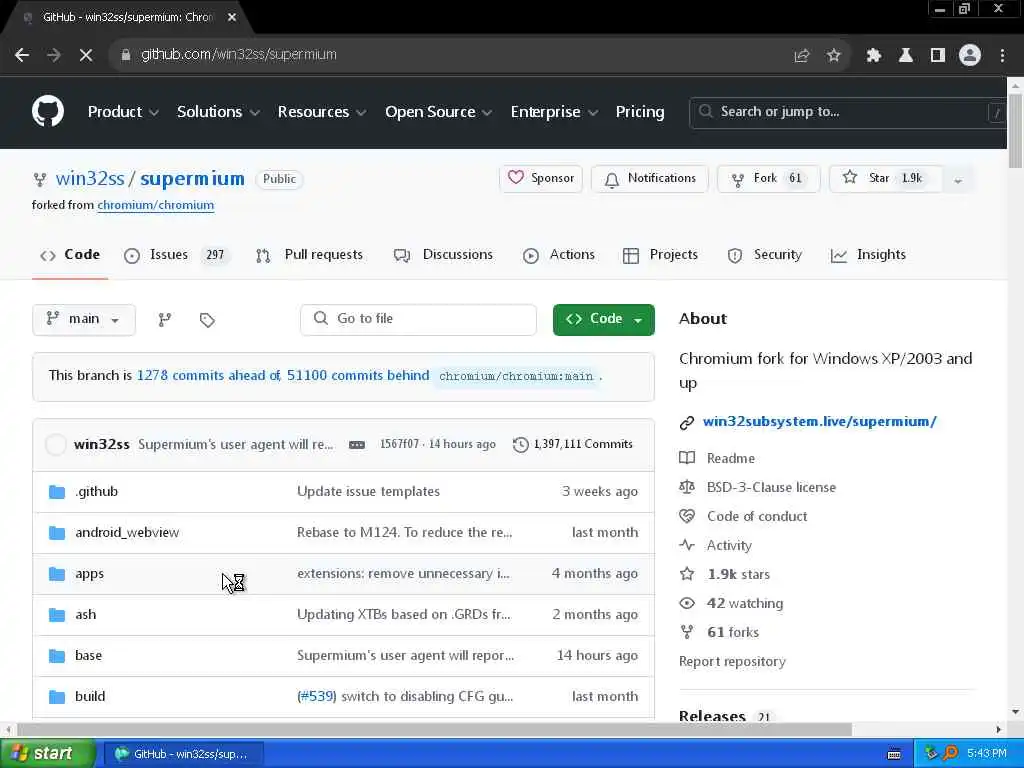Go back with the browser back arrow
This screenshot has width=1024, height=768.
coord(22,55)
